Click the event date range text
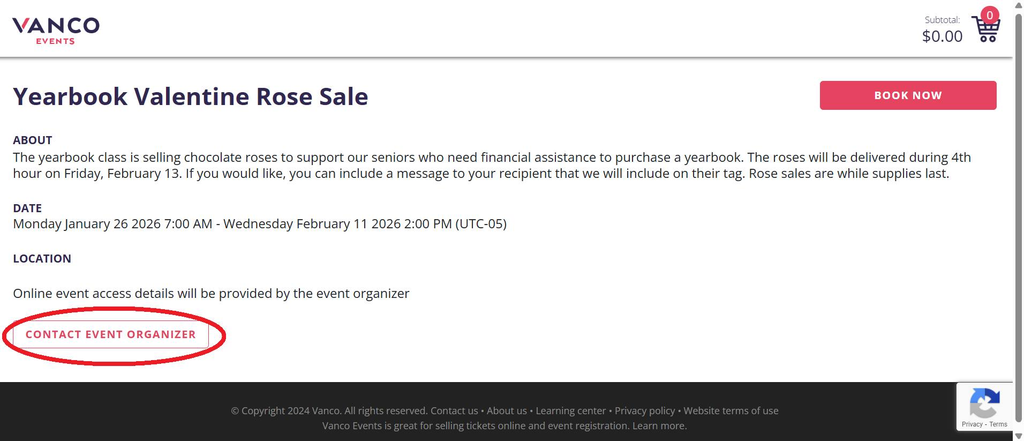 pos(260,224)
